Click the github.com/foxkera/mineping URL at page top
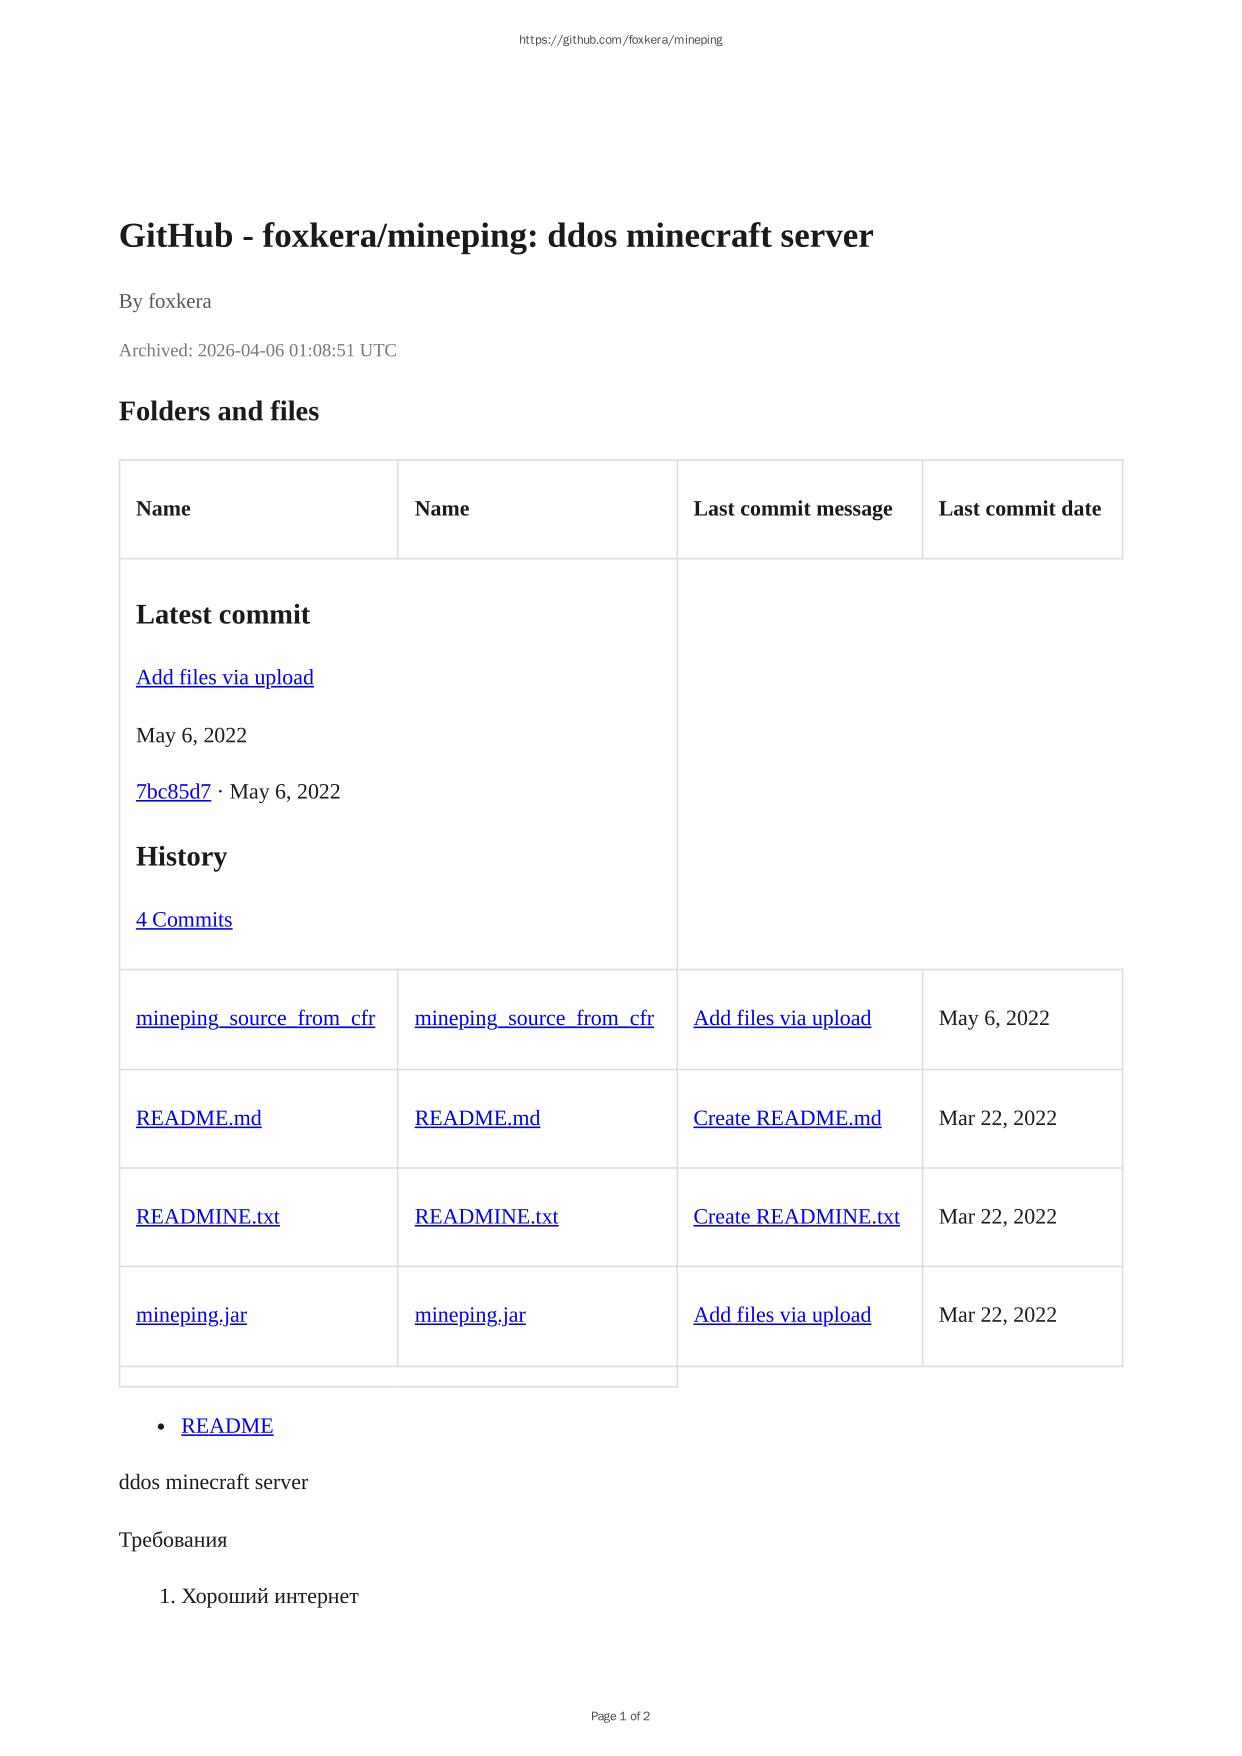 [x=620, y=40]
